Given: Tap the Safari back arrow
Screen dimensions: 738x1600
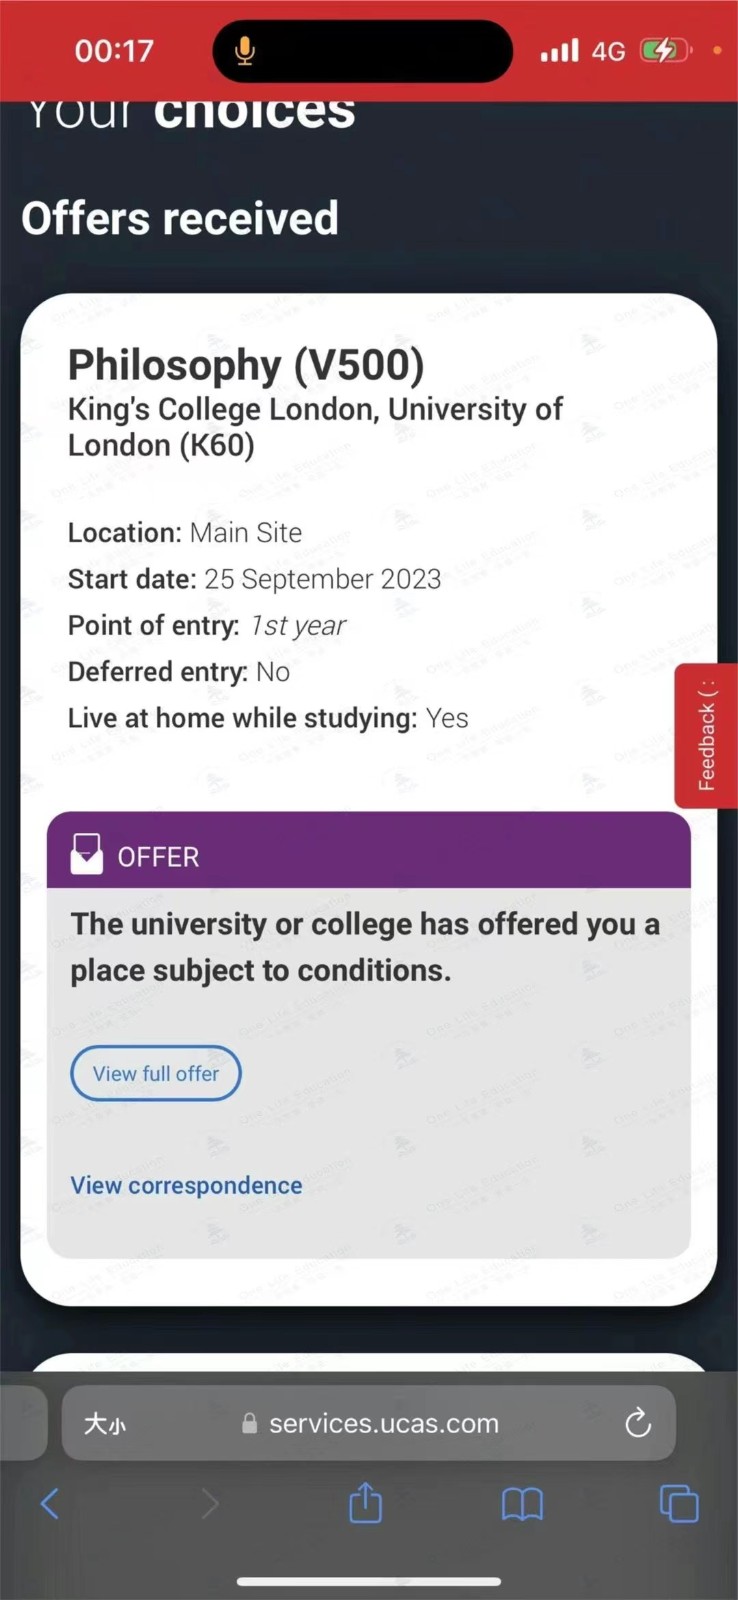Looking at the screenshot, I should pyautogui.click(x=50, y=1503).
